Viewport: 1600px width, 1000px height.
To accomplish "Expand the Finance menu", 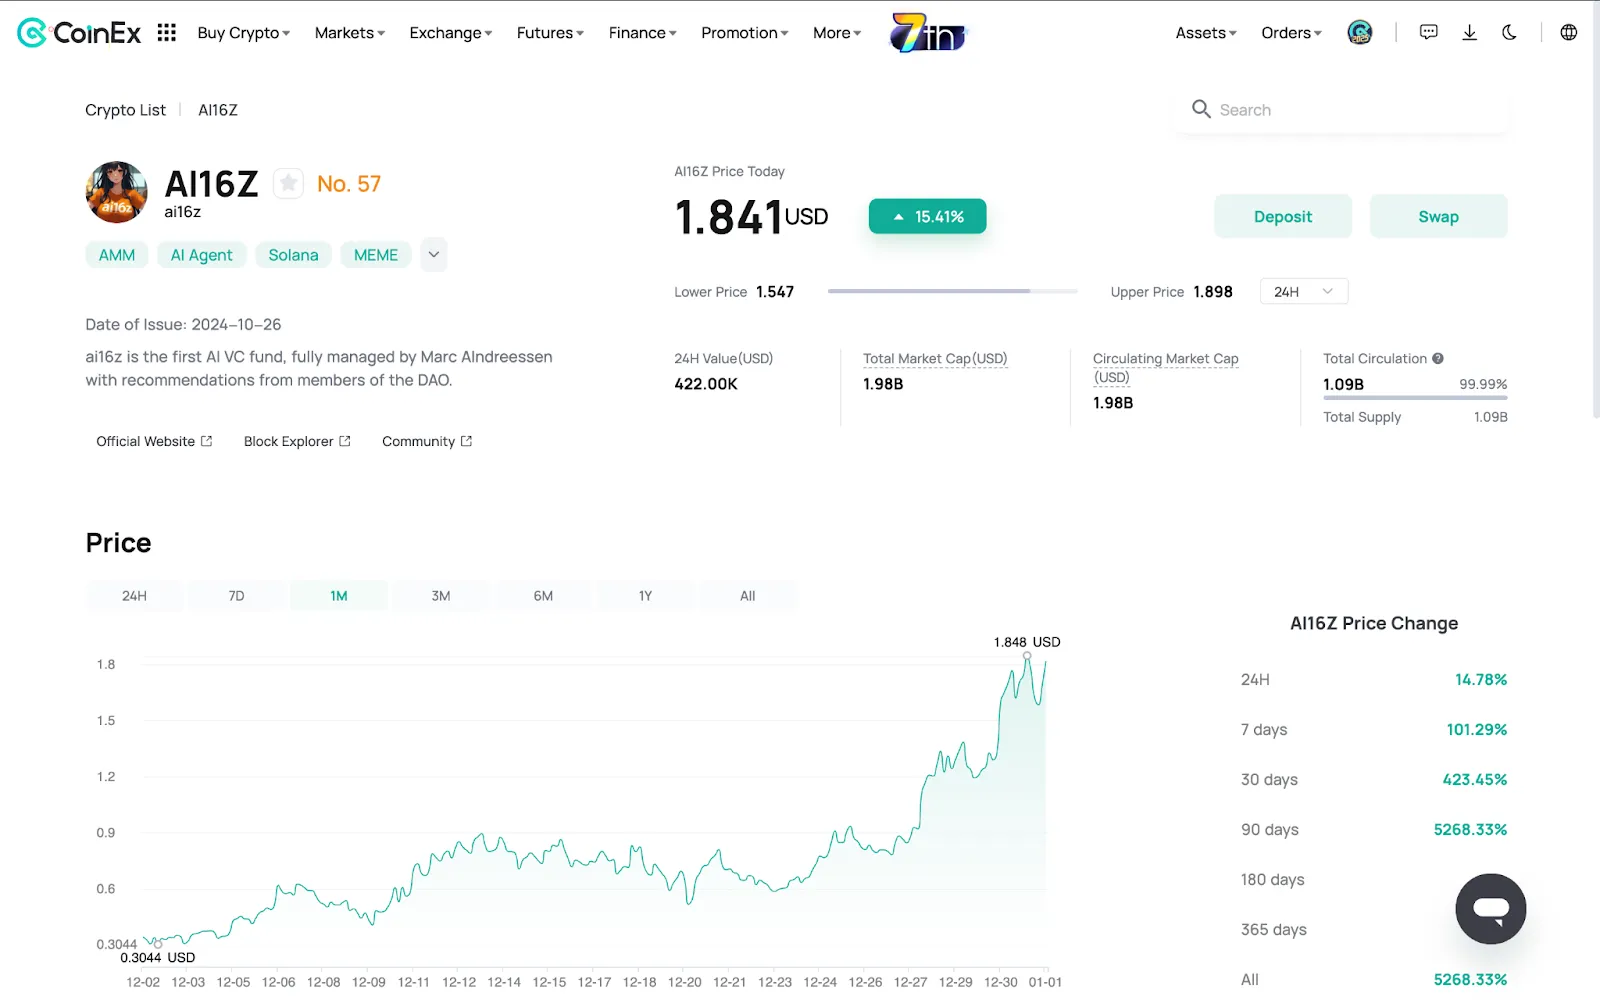I will pyautogui.click(x=643, y=33).
